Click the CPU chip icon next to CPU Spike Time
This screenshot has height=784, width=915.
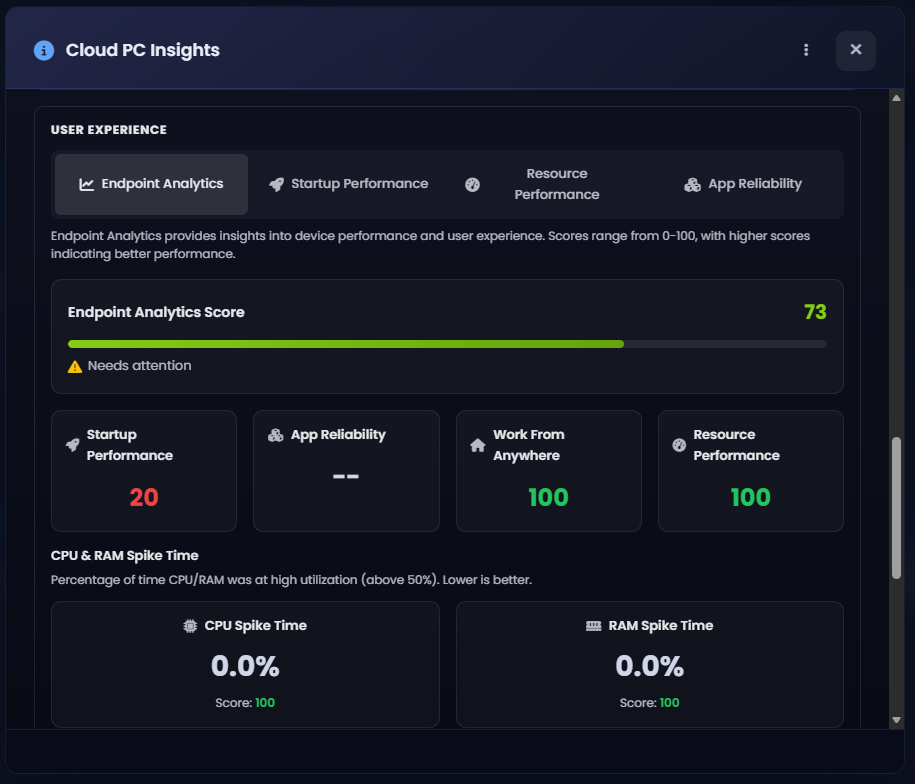point(190,626)
